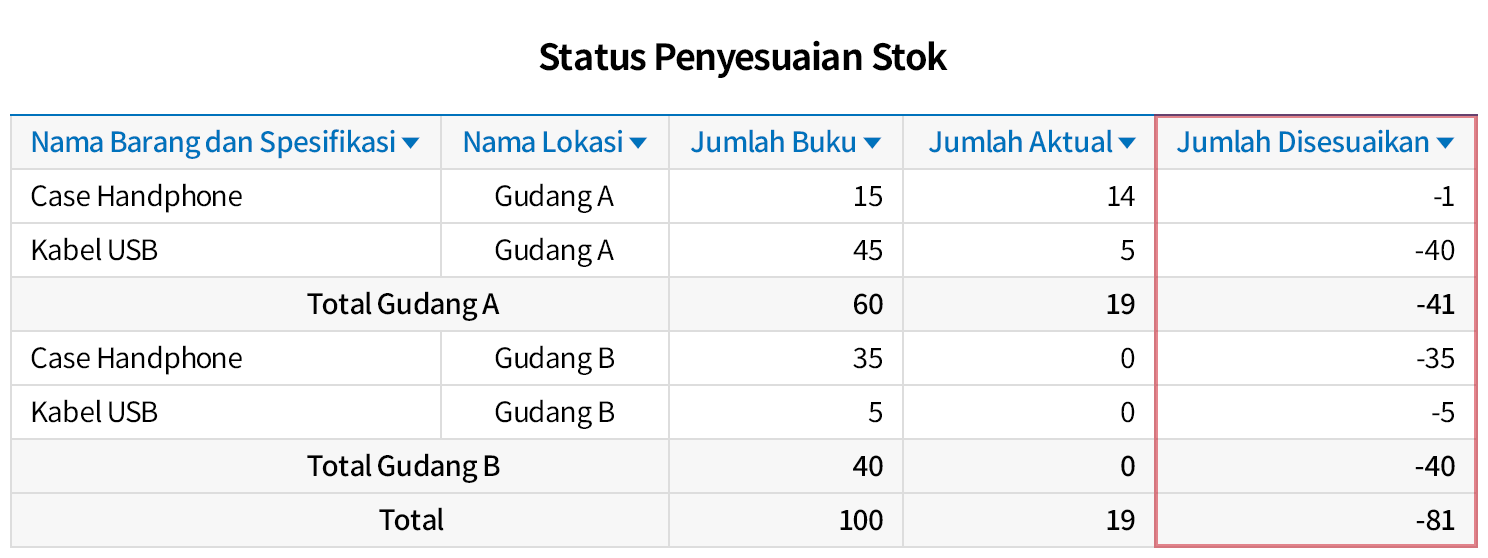Select Kabel USB in the Gudang B row
Image resolution: width=1488 pixels, height=558 pixels.
[94, 412]
